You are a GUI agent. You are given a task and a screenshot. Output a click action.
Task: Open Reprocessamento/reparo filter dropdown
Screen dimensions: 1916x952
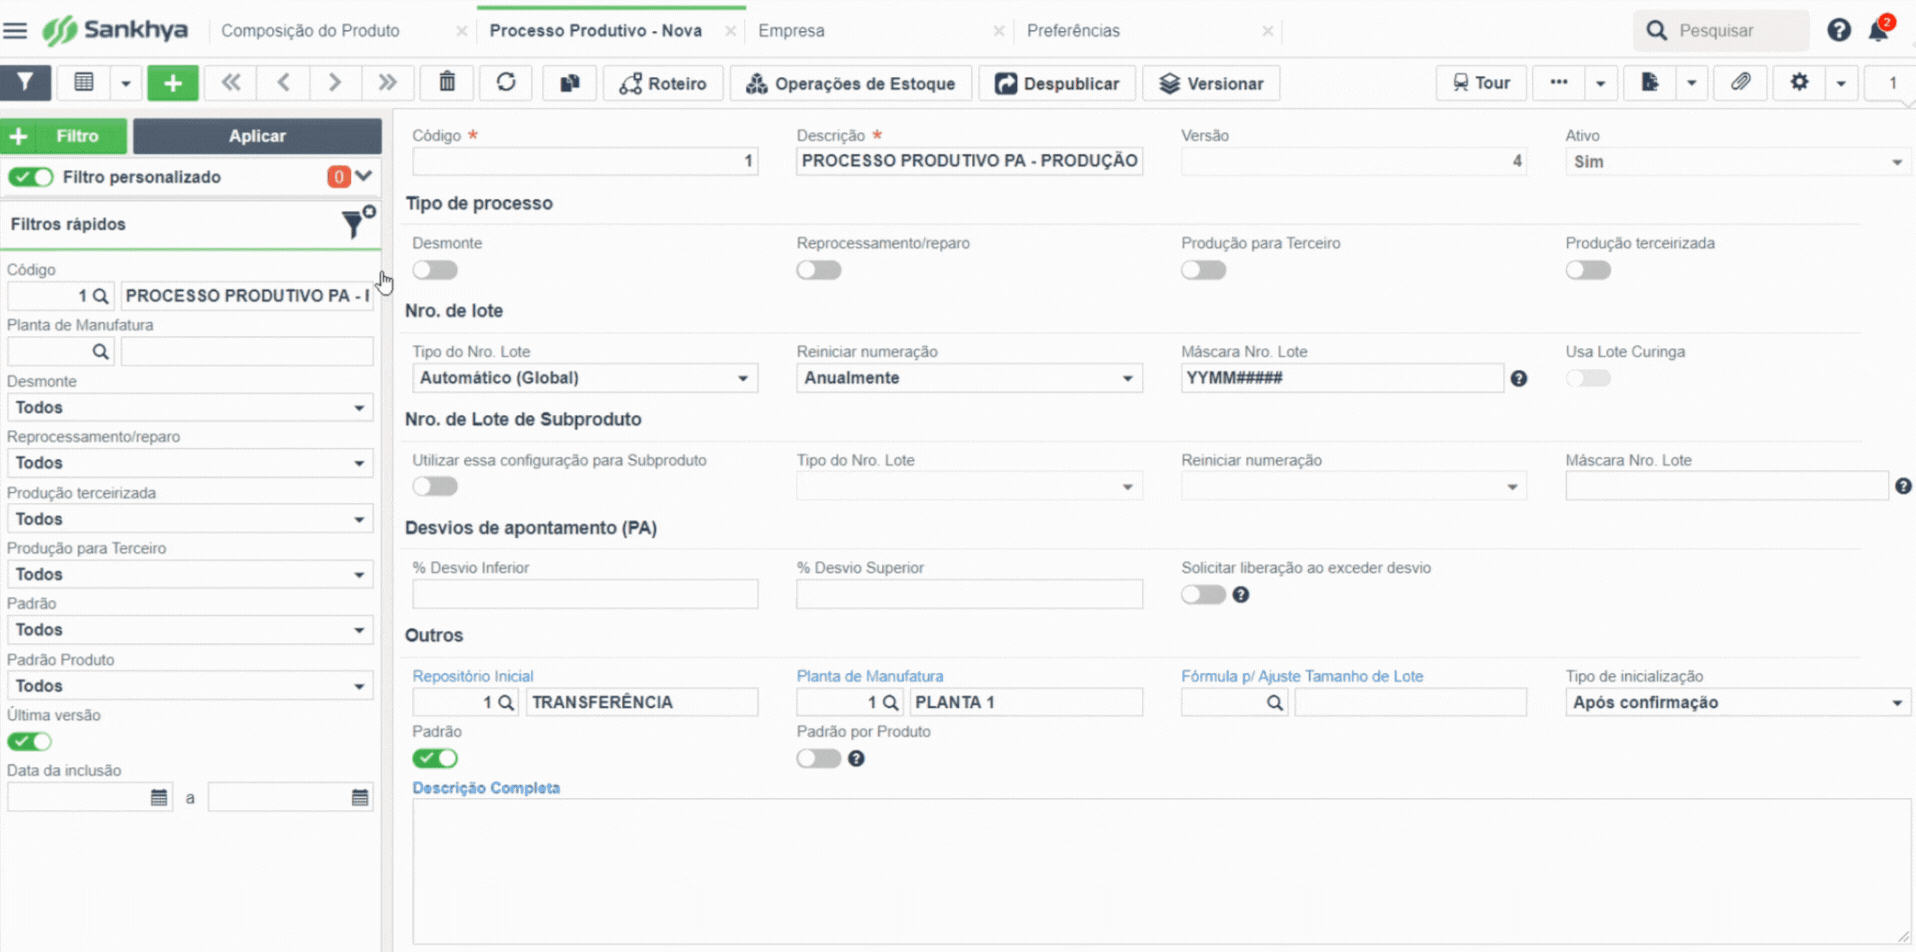click(x=190, y=463)
